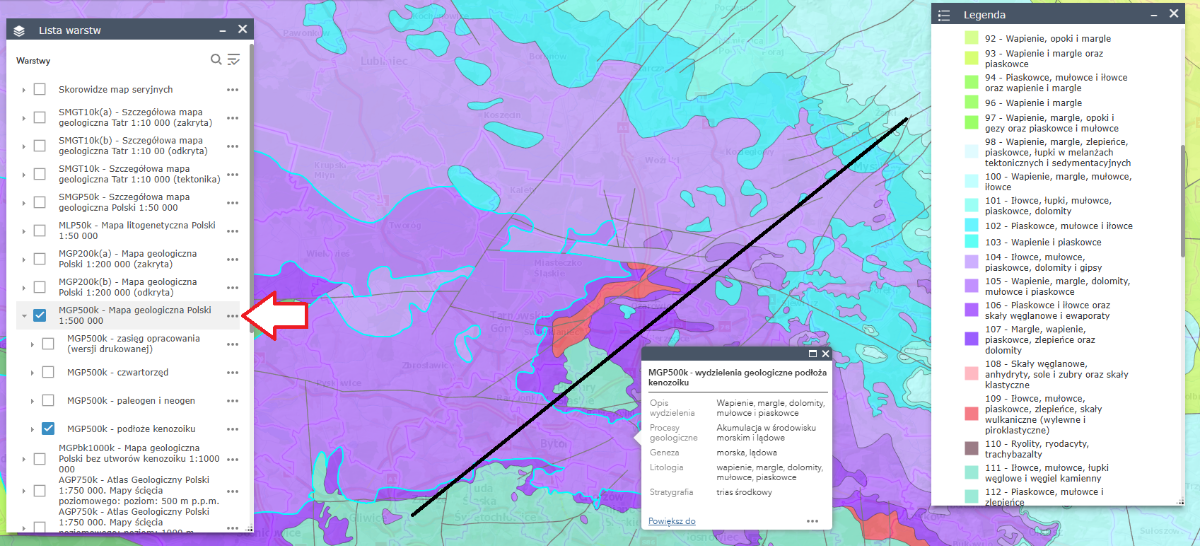Image resolution: width=1200 pixels, height=546 pixels.
Task: Open options for the Skorowidze map seryjnych layer
Action: (x=233, y=90)
